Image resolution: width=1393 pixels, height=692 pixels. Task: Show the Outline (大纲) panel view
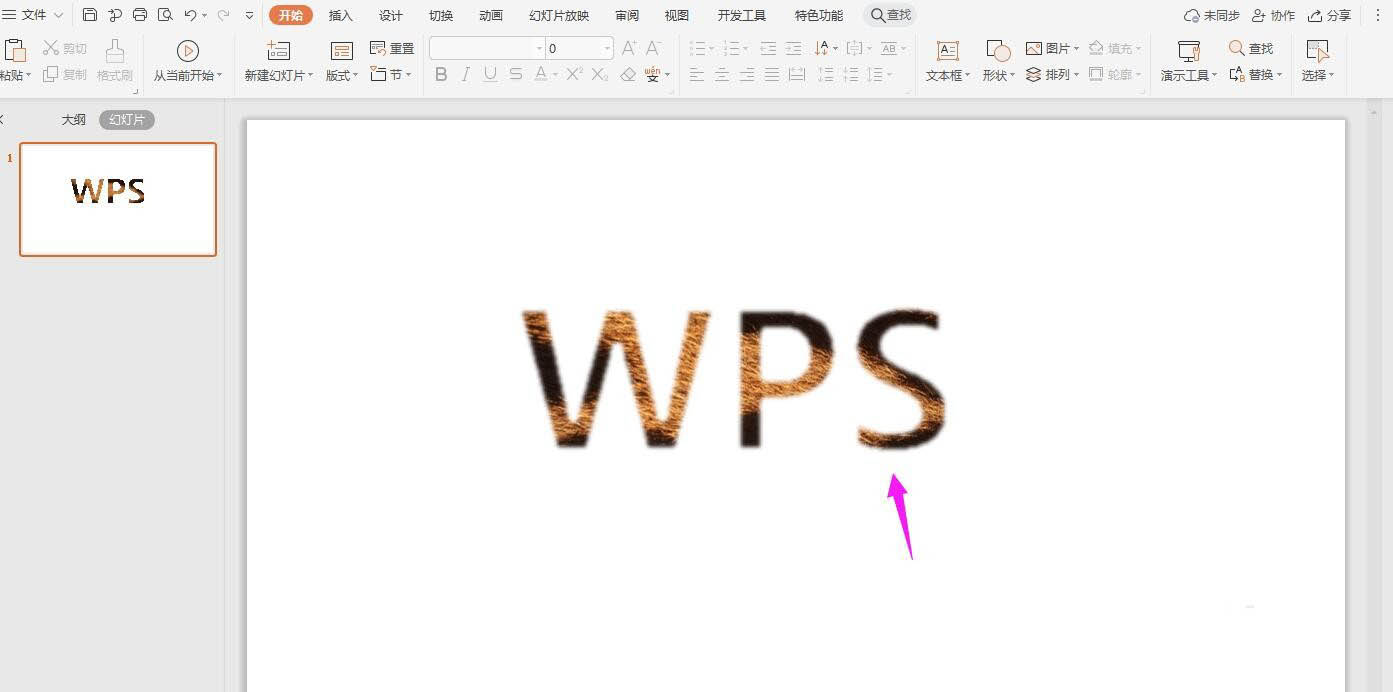click(x=74, y=120)
